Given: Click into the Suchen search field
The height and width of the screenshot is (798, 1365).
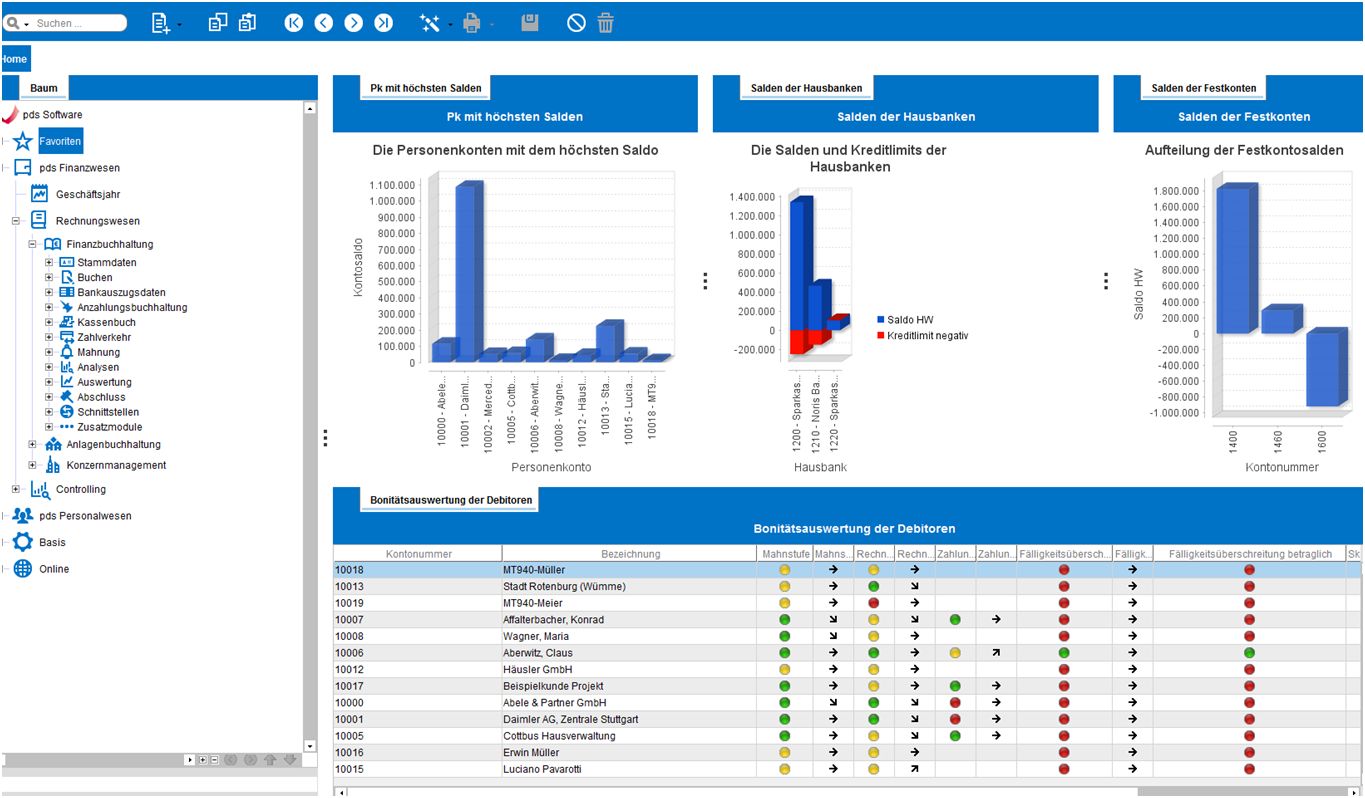Looking at the screenshot, I should pyautogui.click(x=78, y=23).
